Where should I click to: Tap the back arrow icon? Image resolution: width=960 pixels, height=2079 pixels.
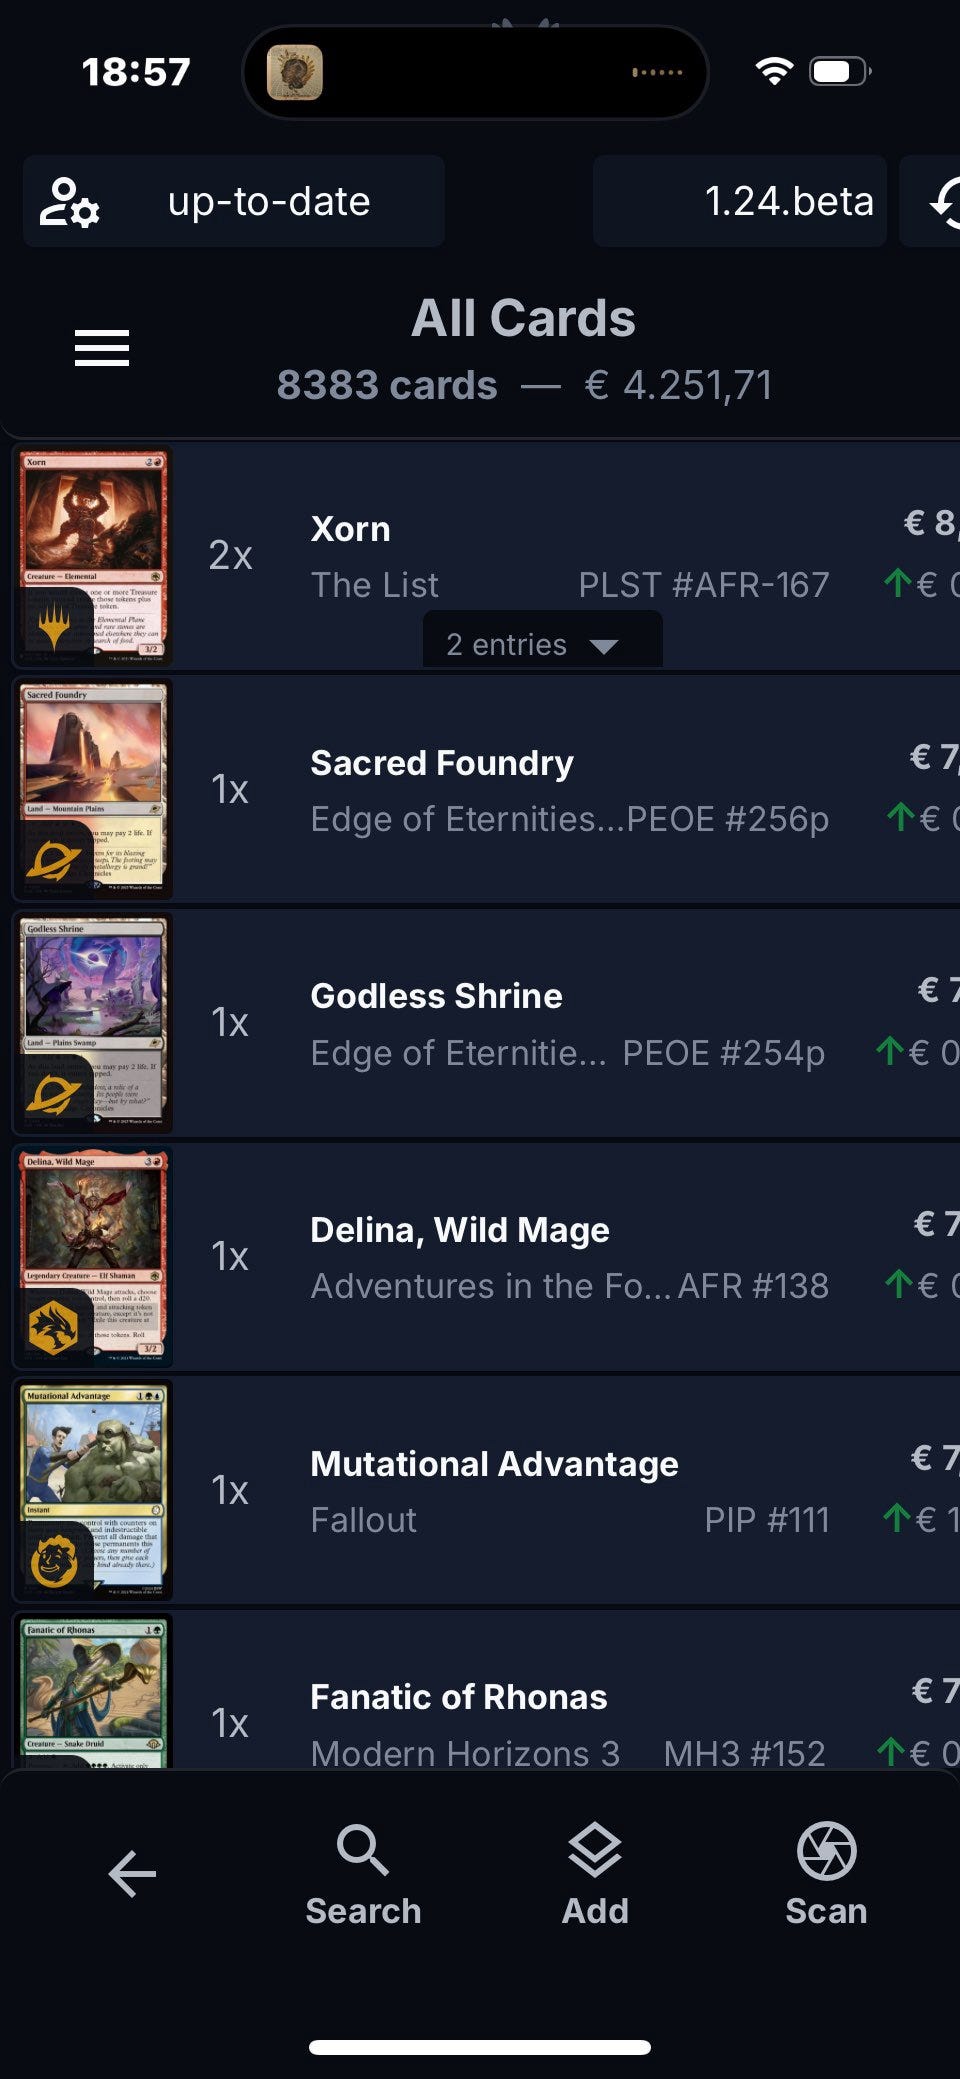click(x=132, y=1873)
